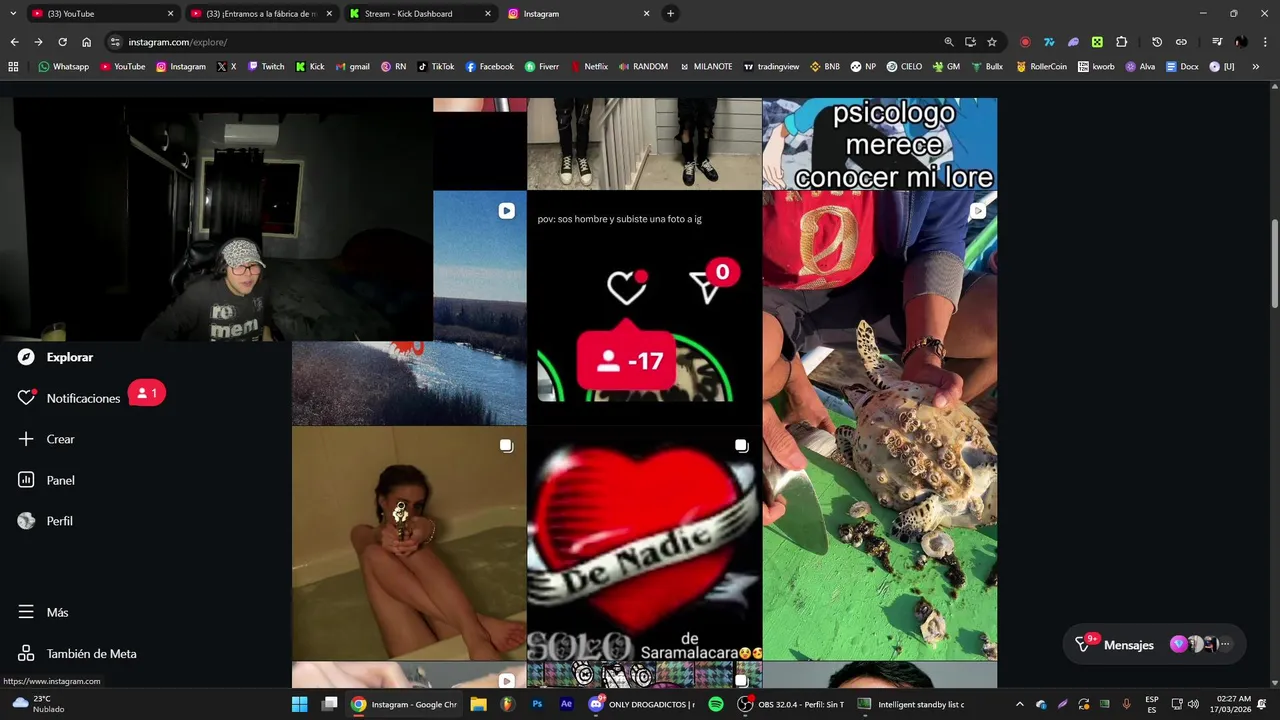Open Intelligent standby list taskbar window

pos(911,704)
